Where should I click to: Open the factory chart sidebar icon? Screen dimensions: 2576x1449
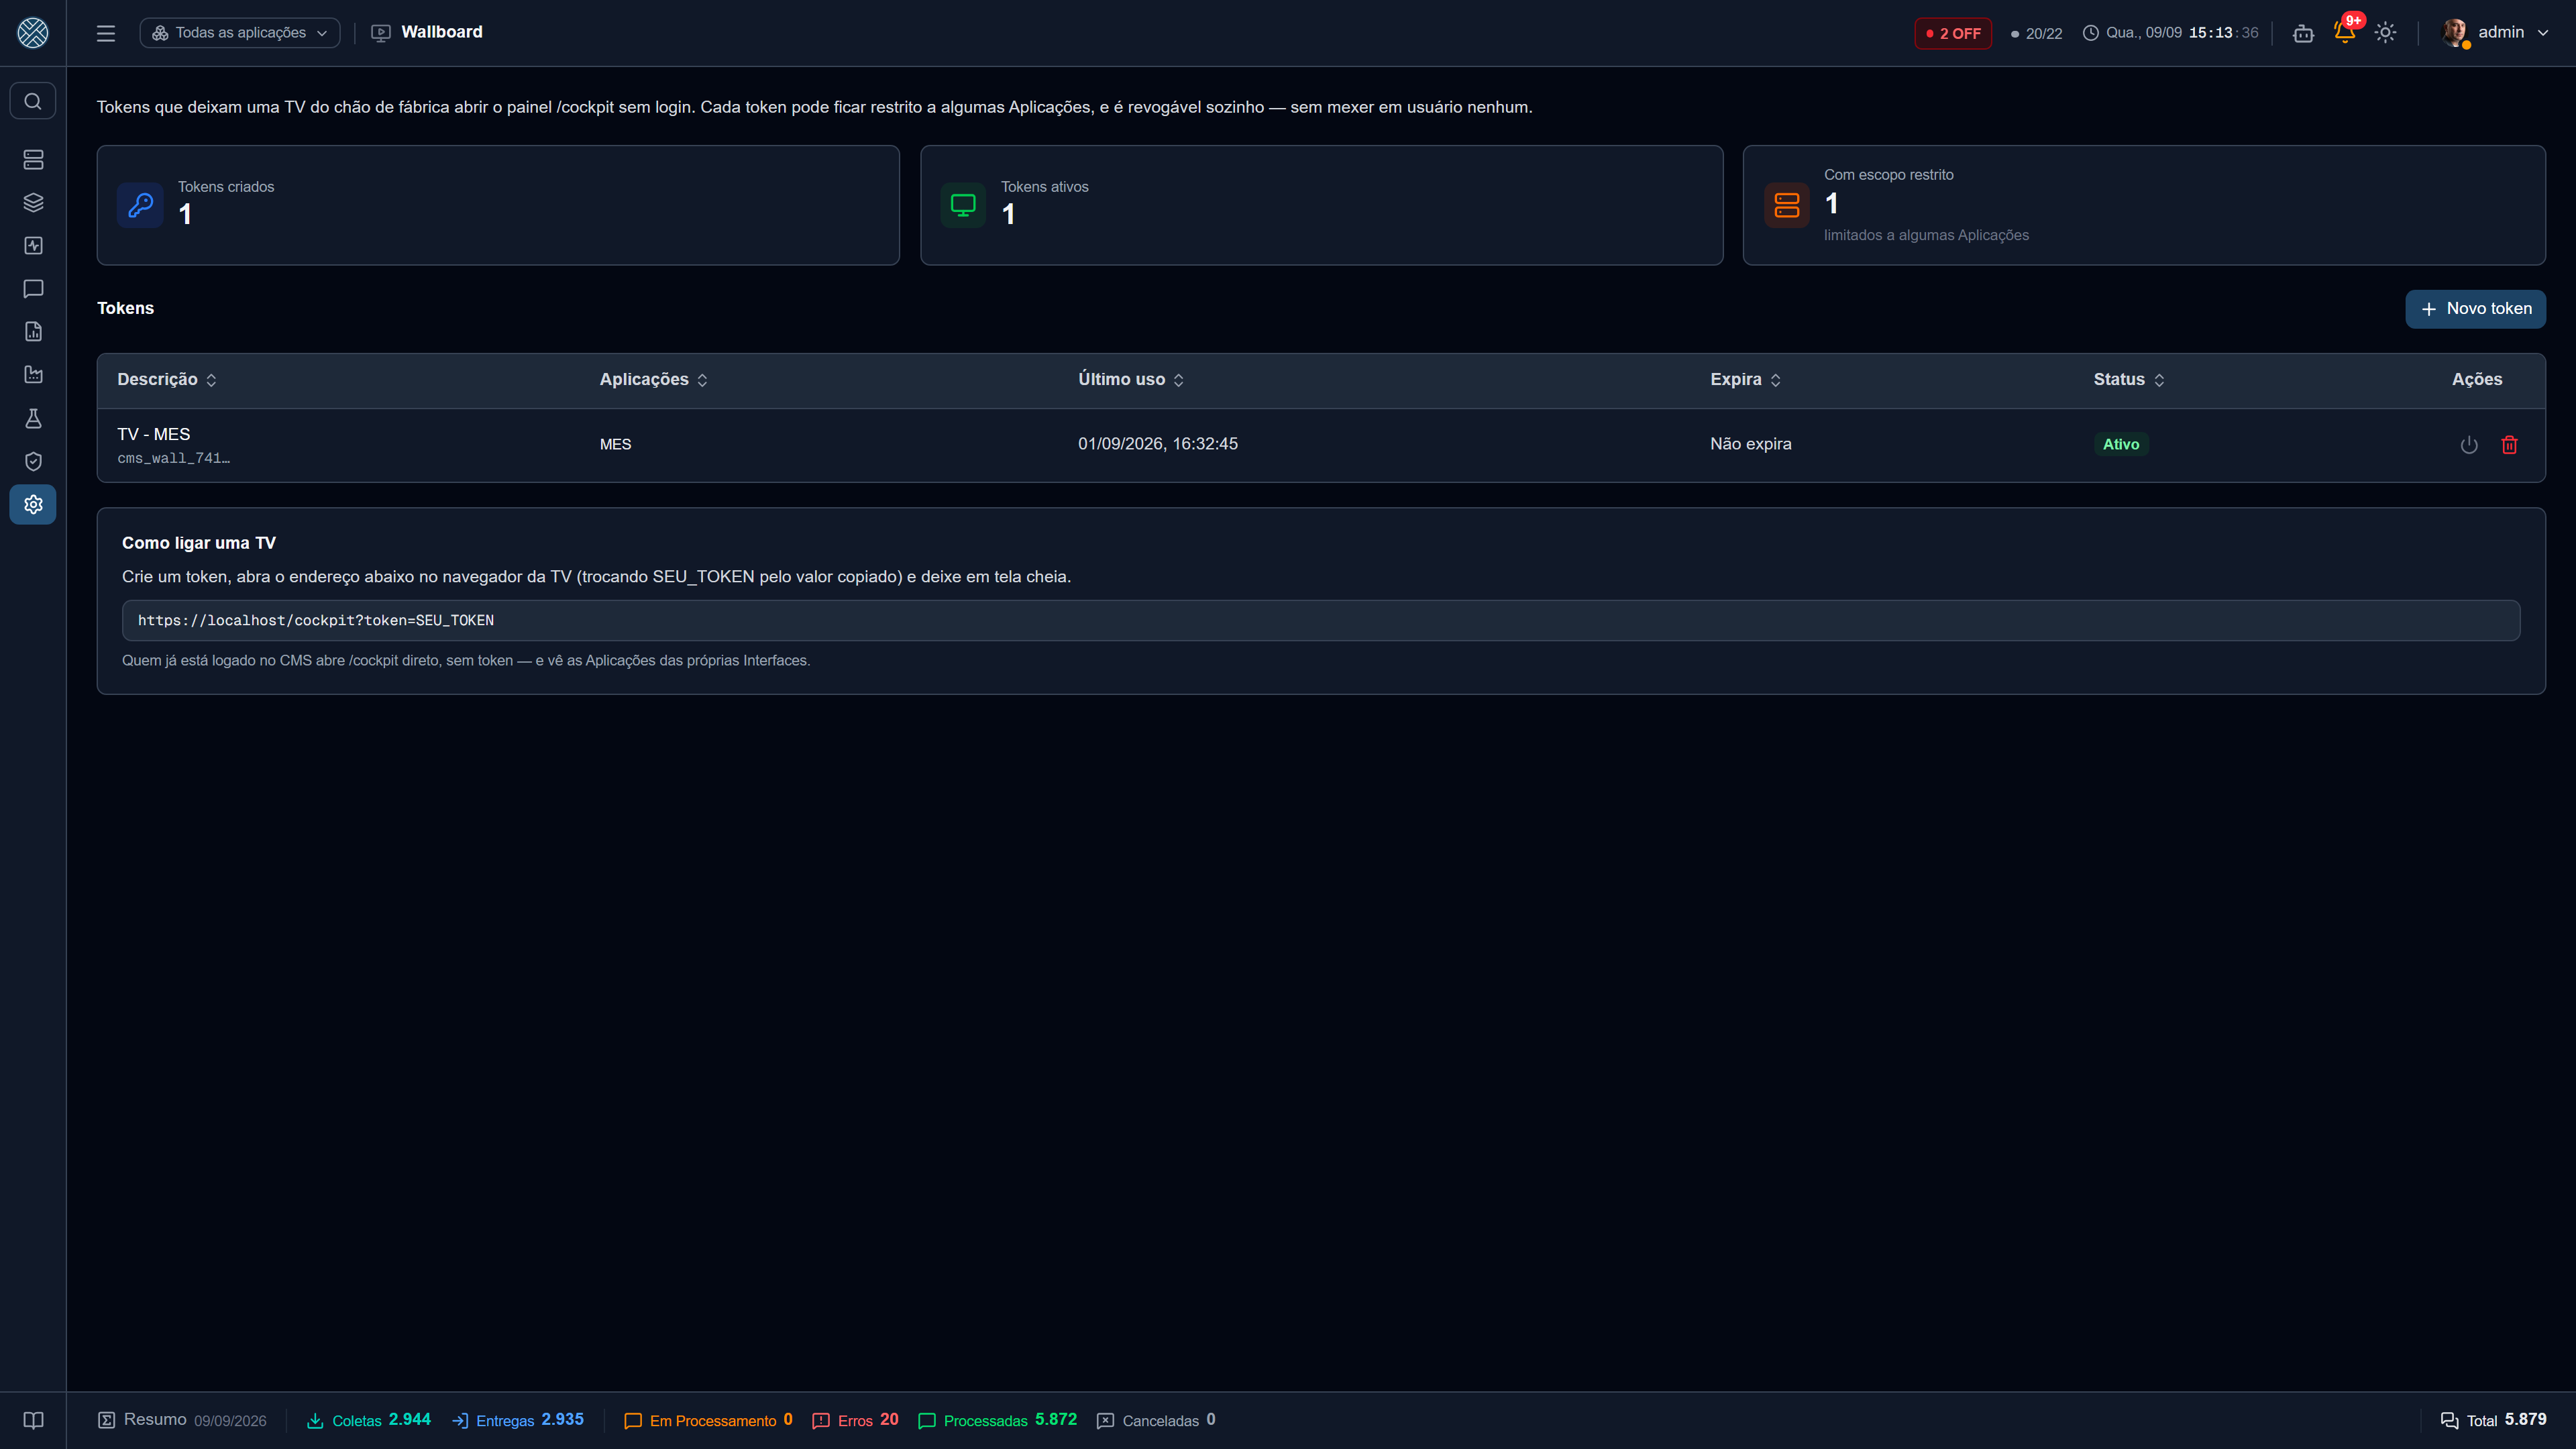33,375
